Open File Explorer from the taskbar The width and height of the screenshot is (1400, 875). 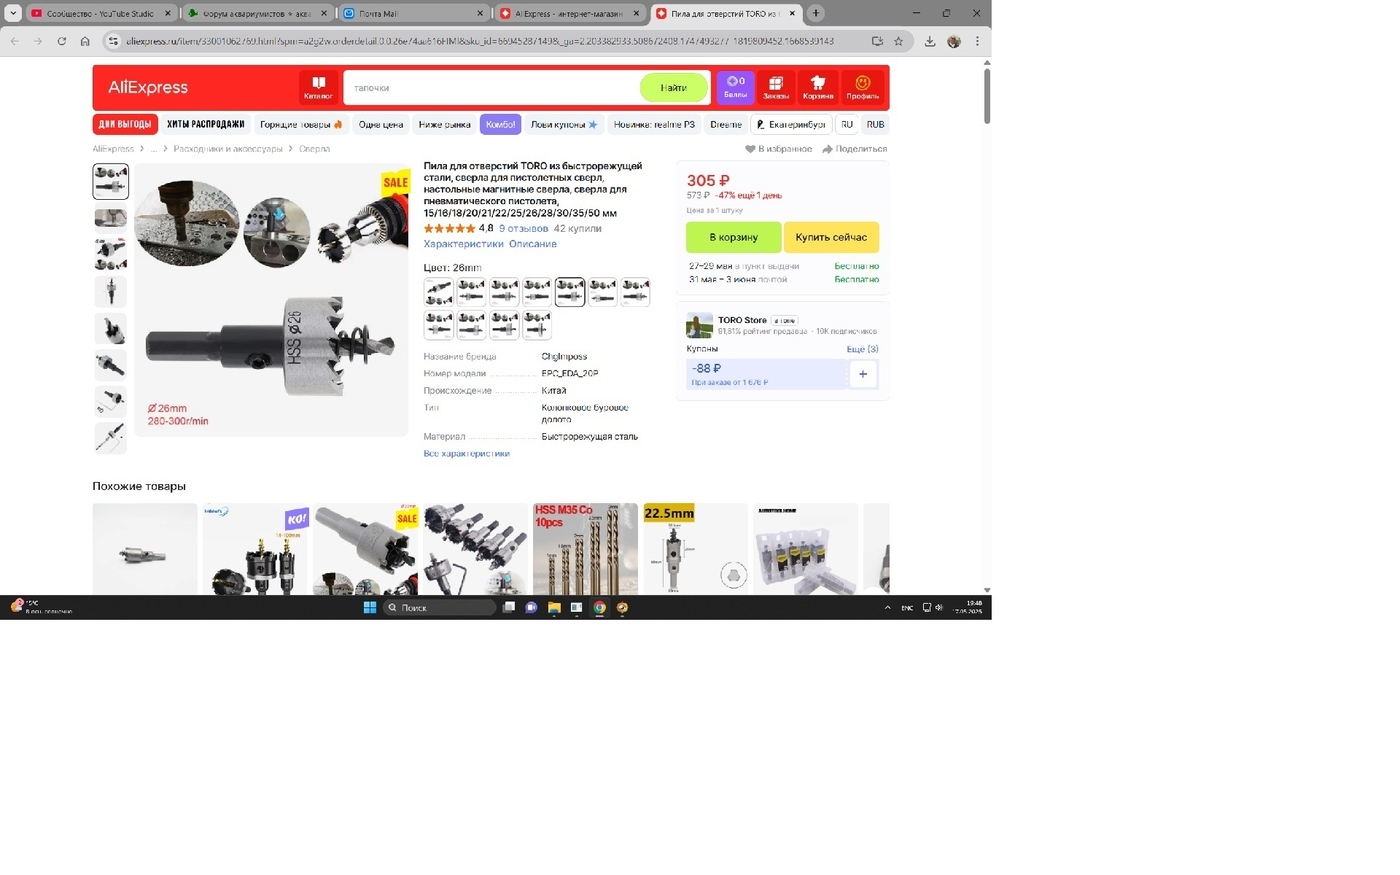click(554, 607)
